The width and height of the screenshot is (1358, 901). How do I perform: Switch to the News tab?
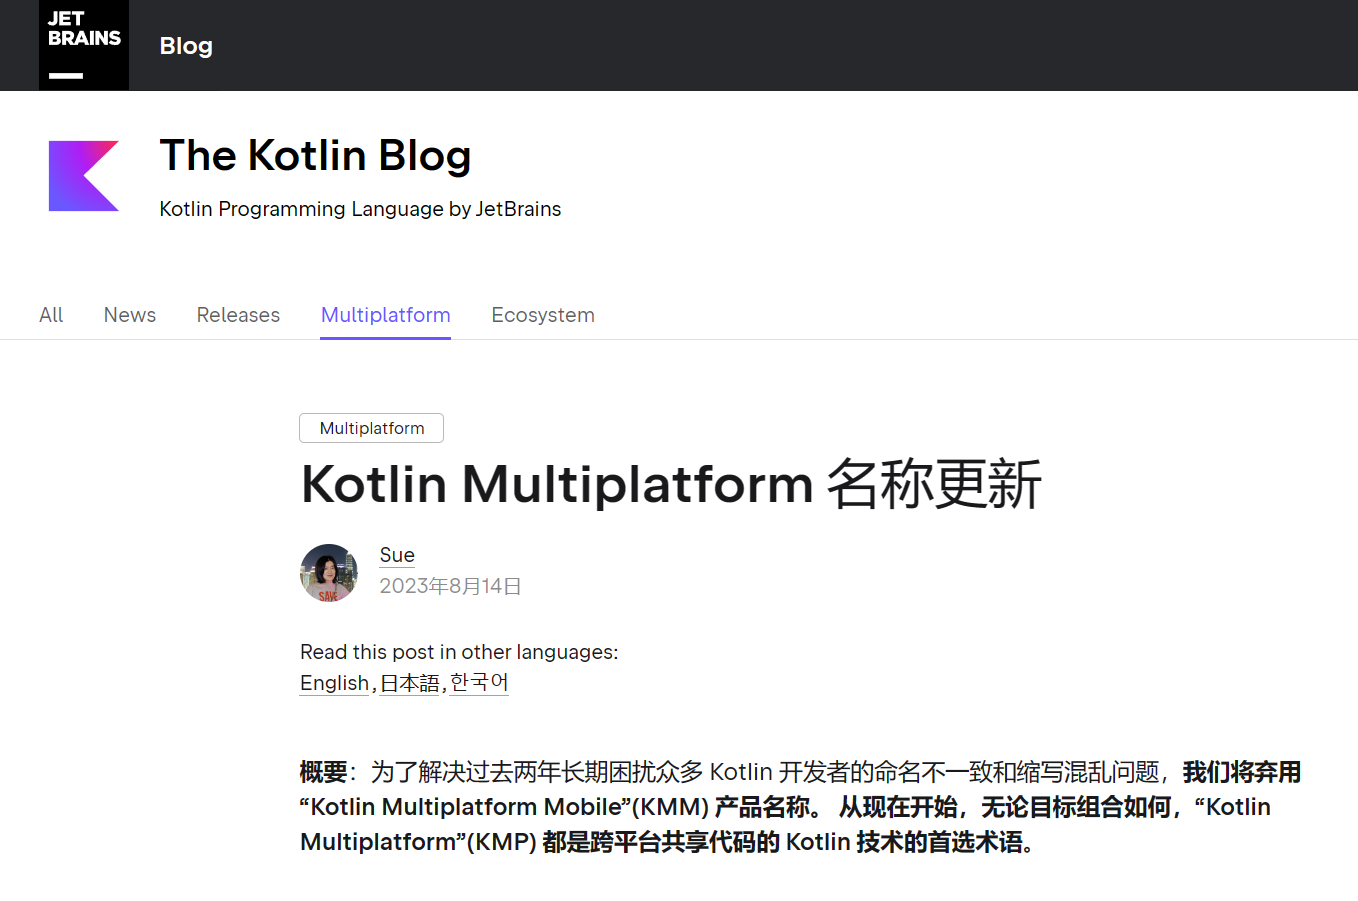click(x=129, y=314)
